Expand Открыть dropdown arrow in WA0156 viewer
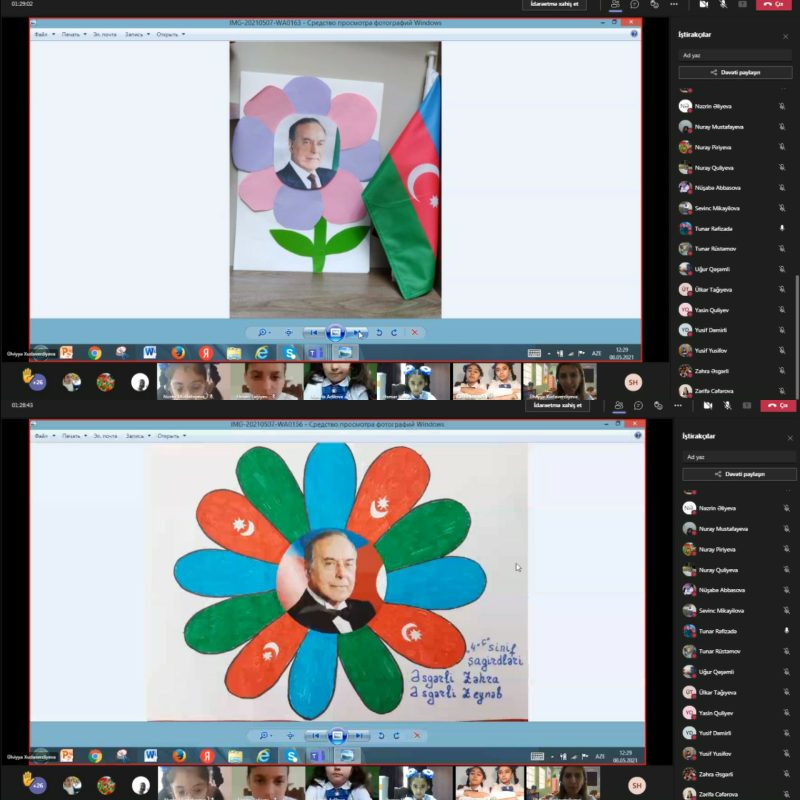 coord(185,436)
